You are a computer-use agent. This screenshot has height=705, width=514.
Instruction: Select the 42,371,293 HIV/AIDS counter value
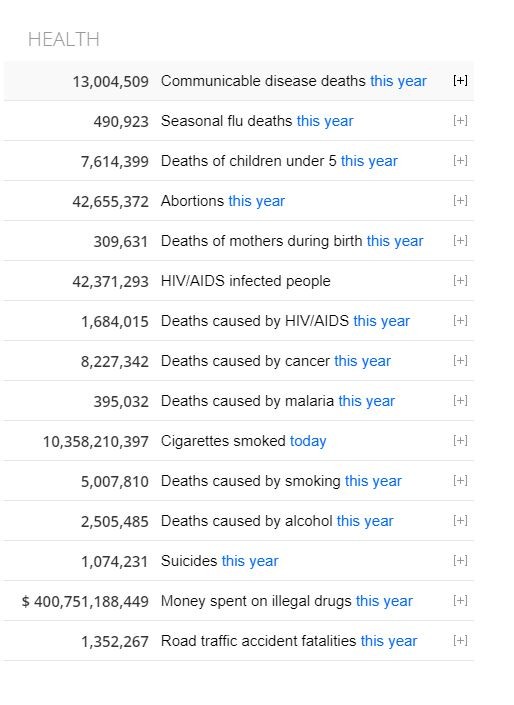pyautogui.click(x=110, y=281)
